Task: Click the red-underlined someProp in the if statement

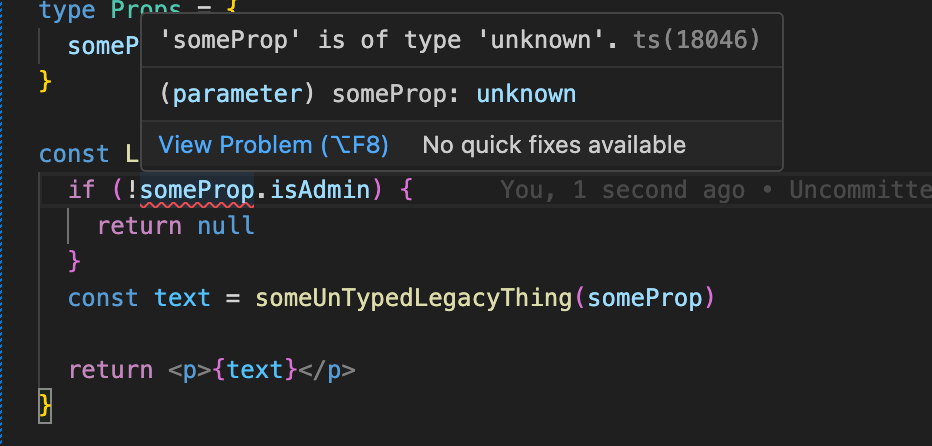Action: pyautogui.click(x=197, y=189)
